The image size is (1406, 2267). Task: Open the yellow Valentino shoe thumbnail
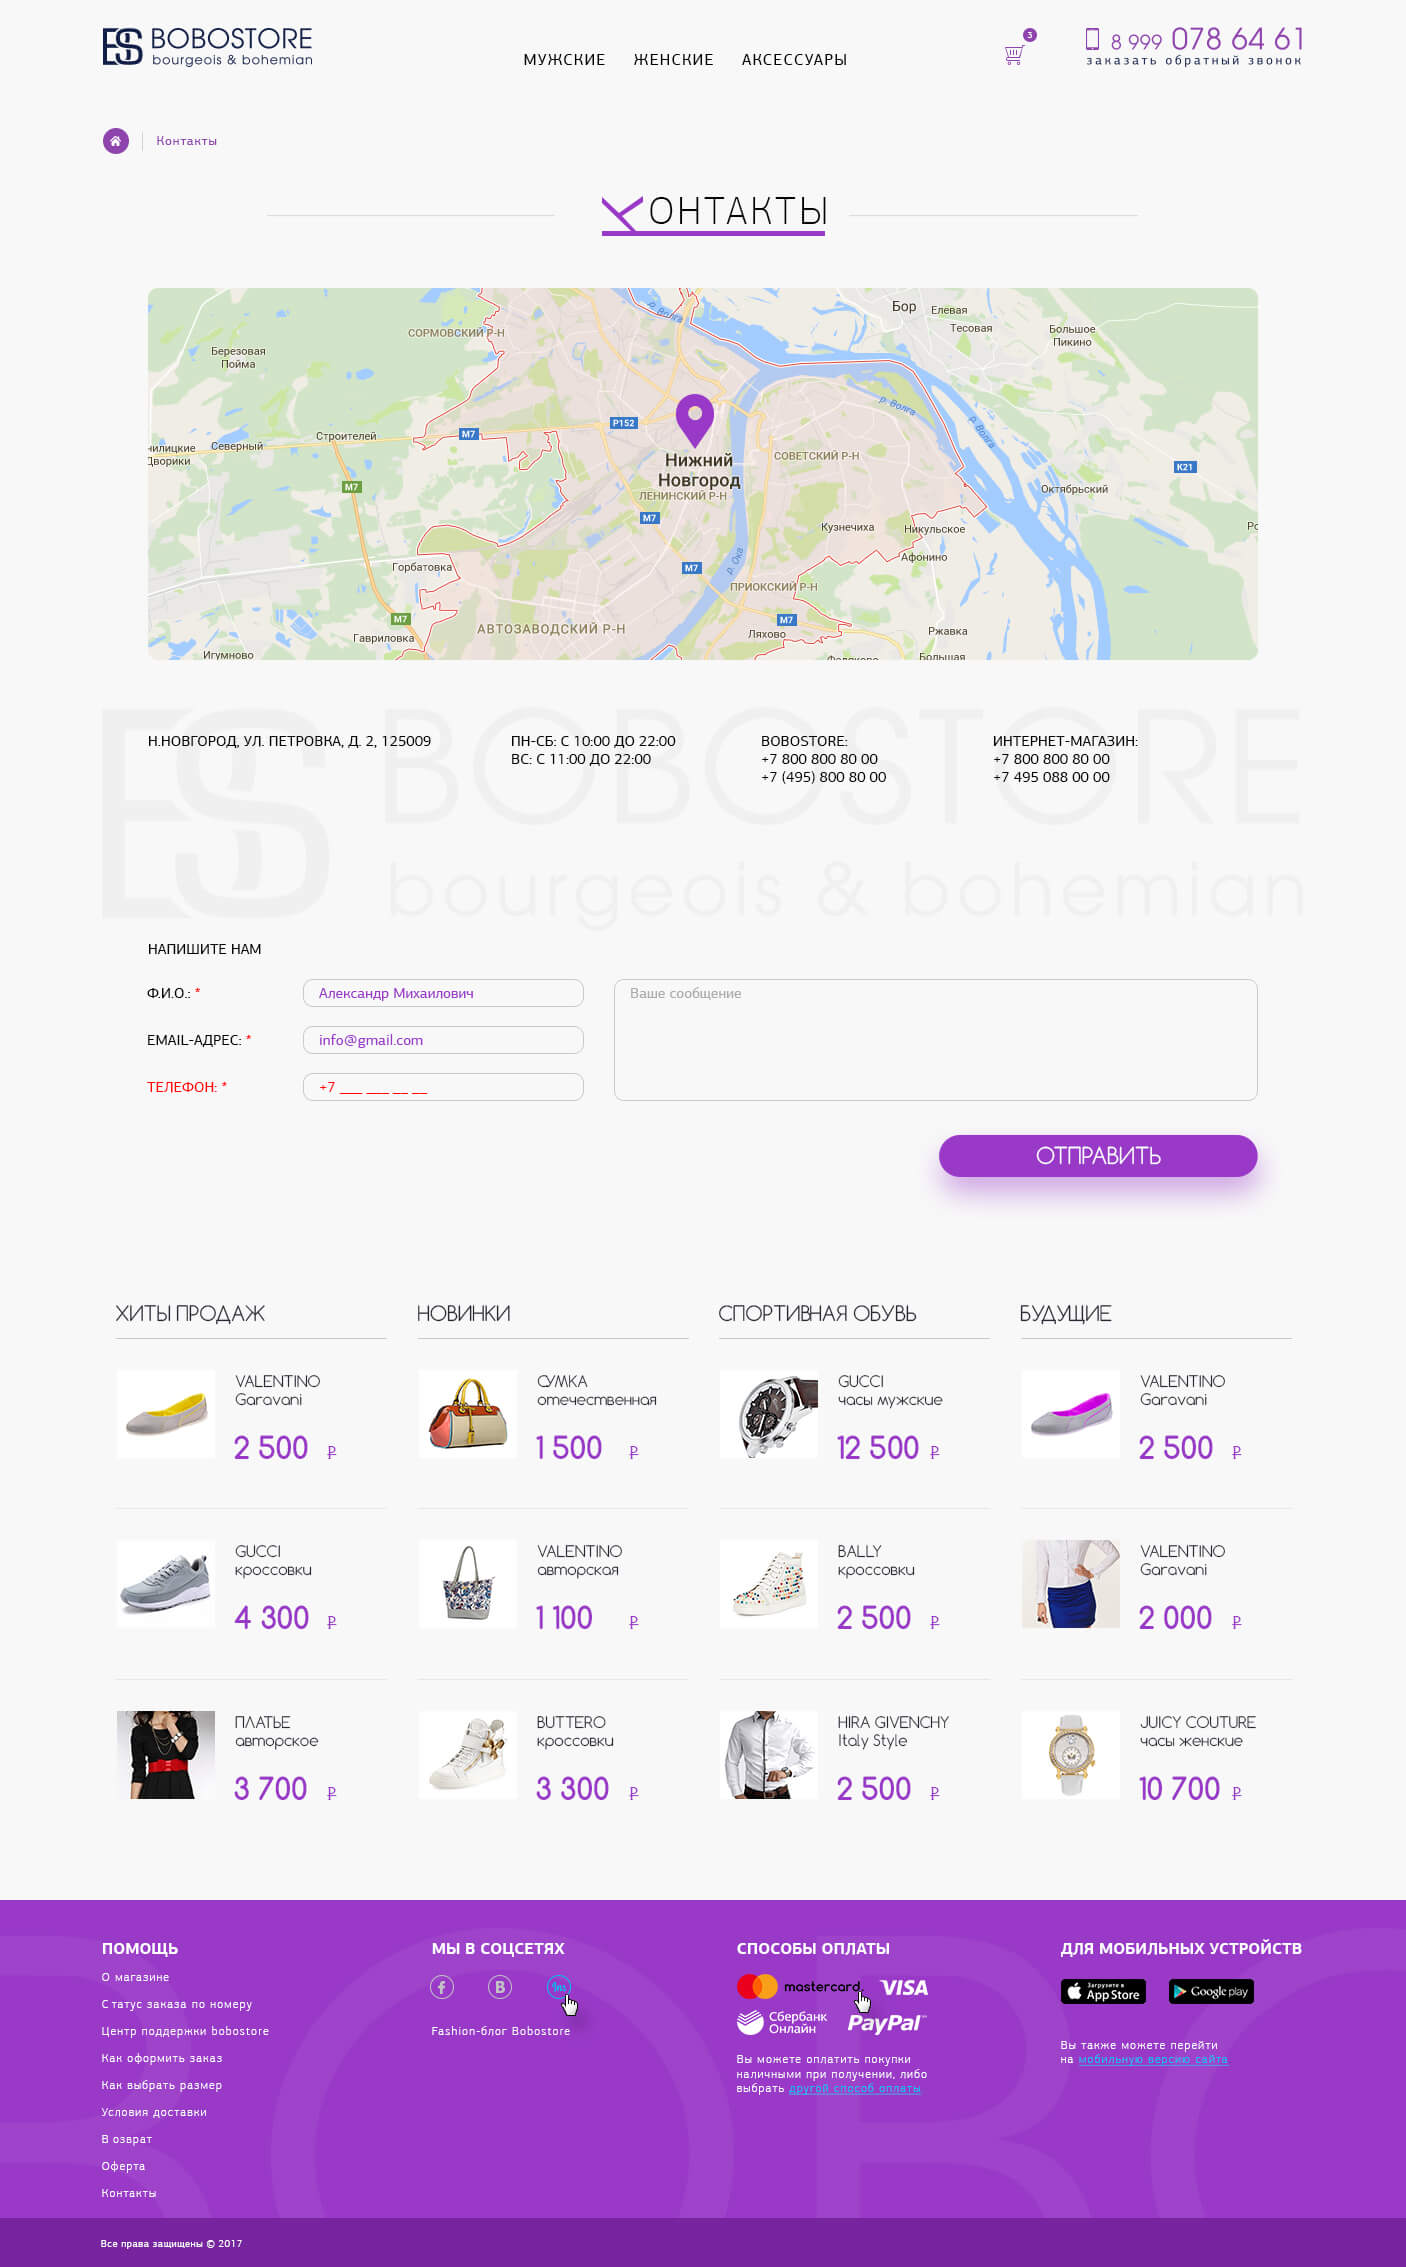166,1414
